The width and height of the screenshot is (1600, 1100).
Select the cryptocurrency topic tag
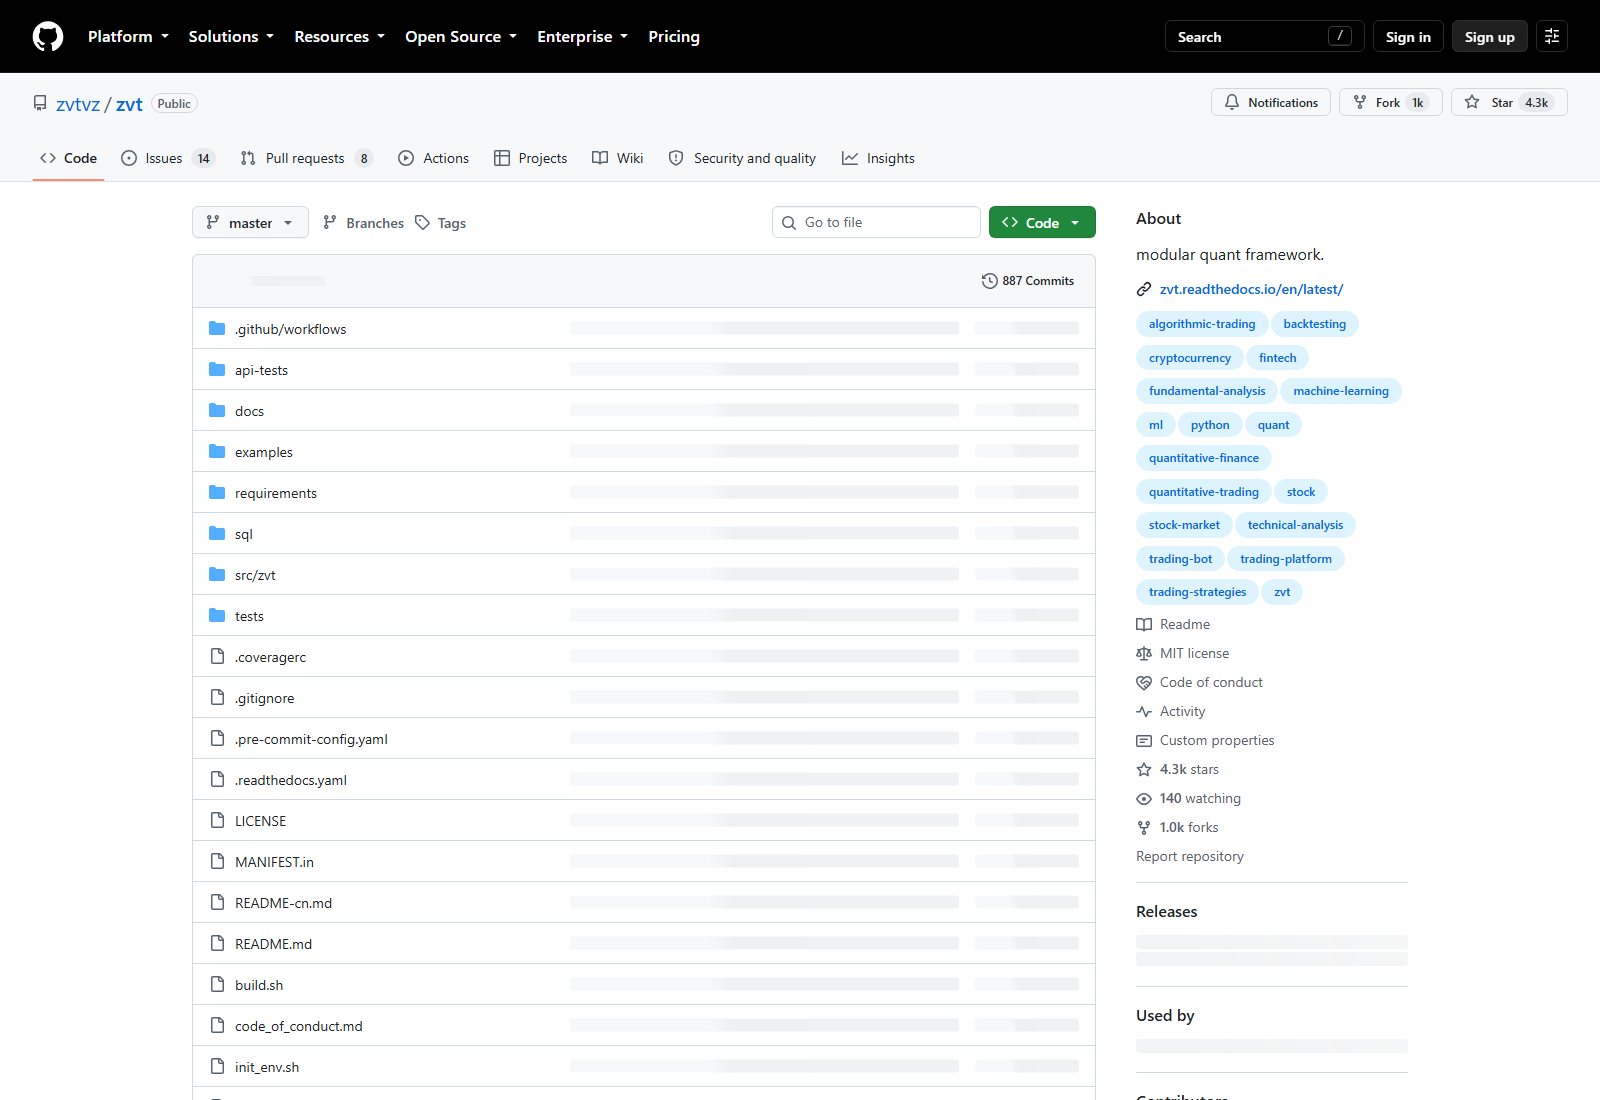(x=1190, y=358)
